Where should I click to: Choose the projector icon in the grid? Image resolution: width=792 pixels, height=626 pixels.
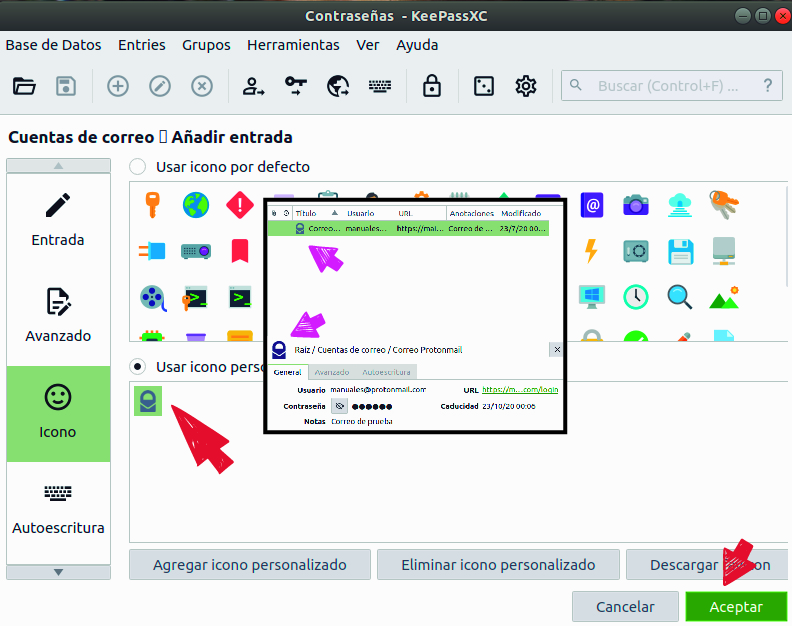click(196, 251)
